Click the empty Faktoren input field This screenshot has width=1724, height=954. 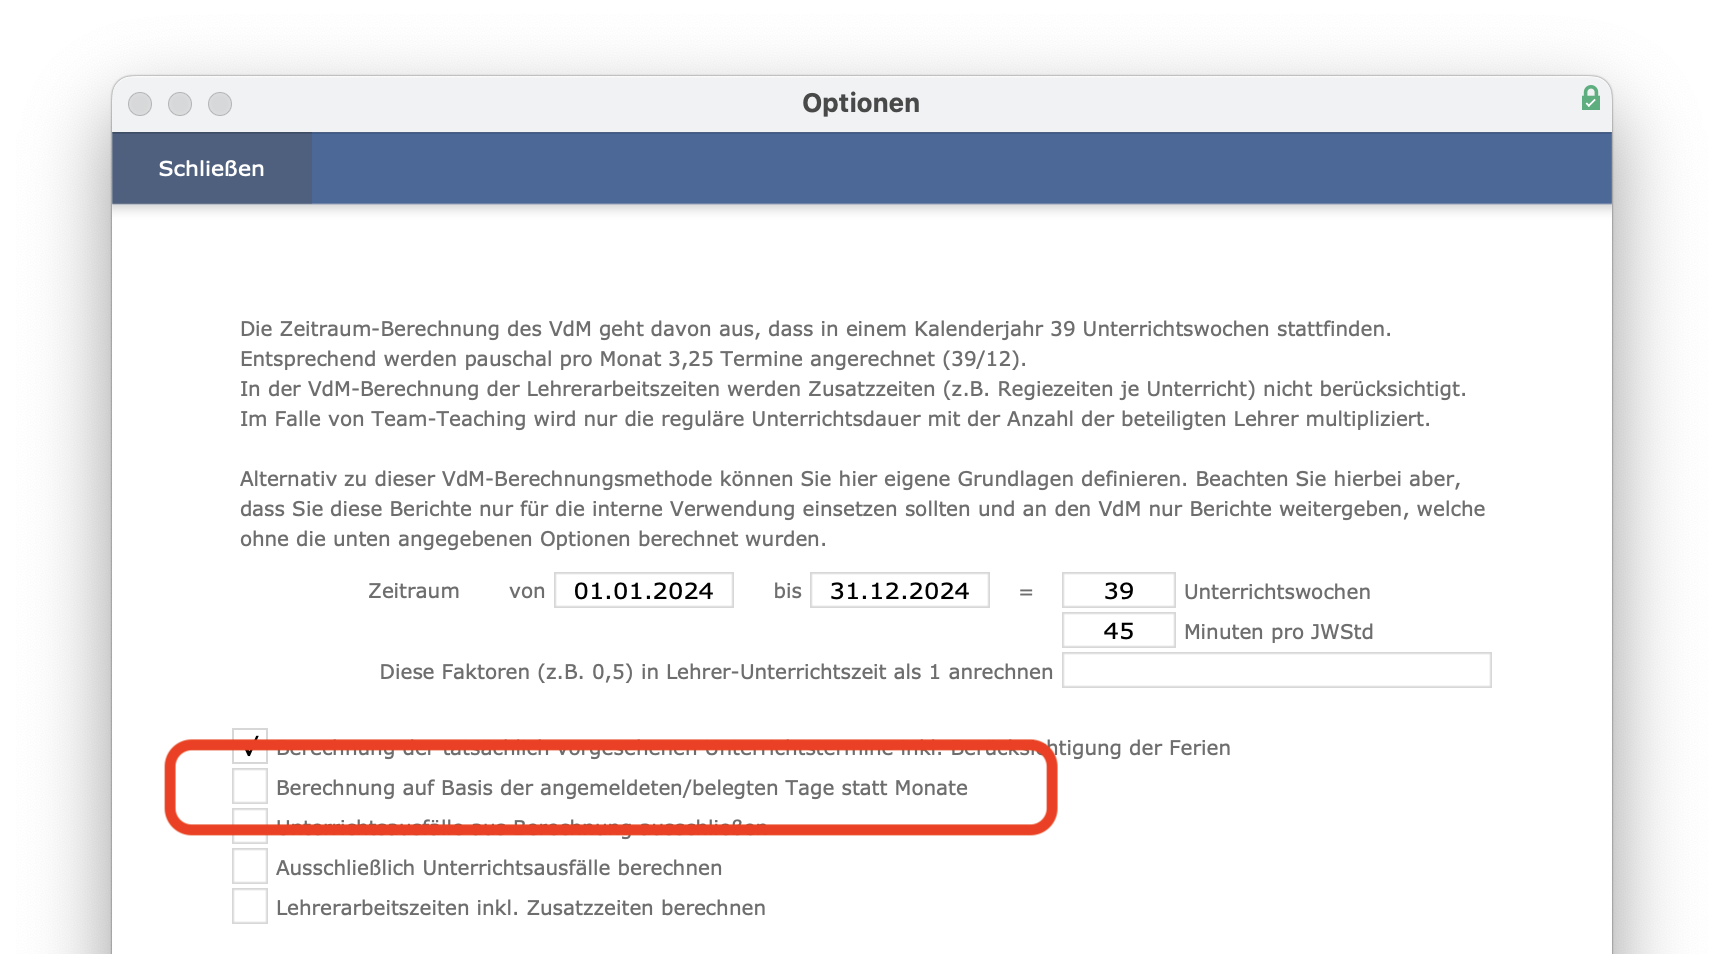[1276, 670]
